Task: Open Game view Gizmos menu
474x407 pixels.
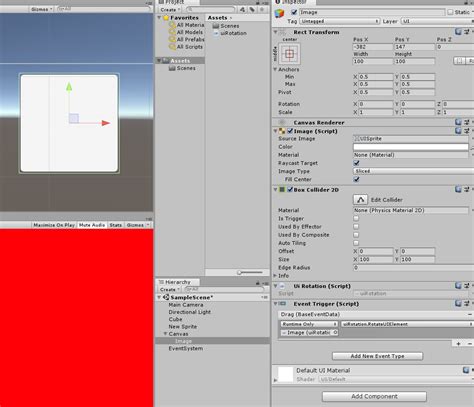Action: coord(137,225)
